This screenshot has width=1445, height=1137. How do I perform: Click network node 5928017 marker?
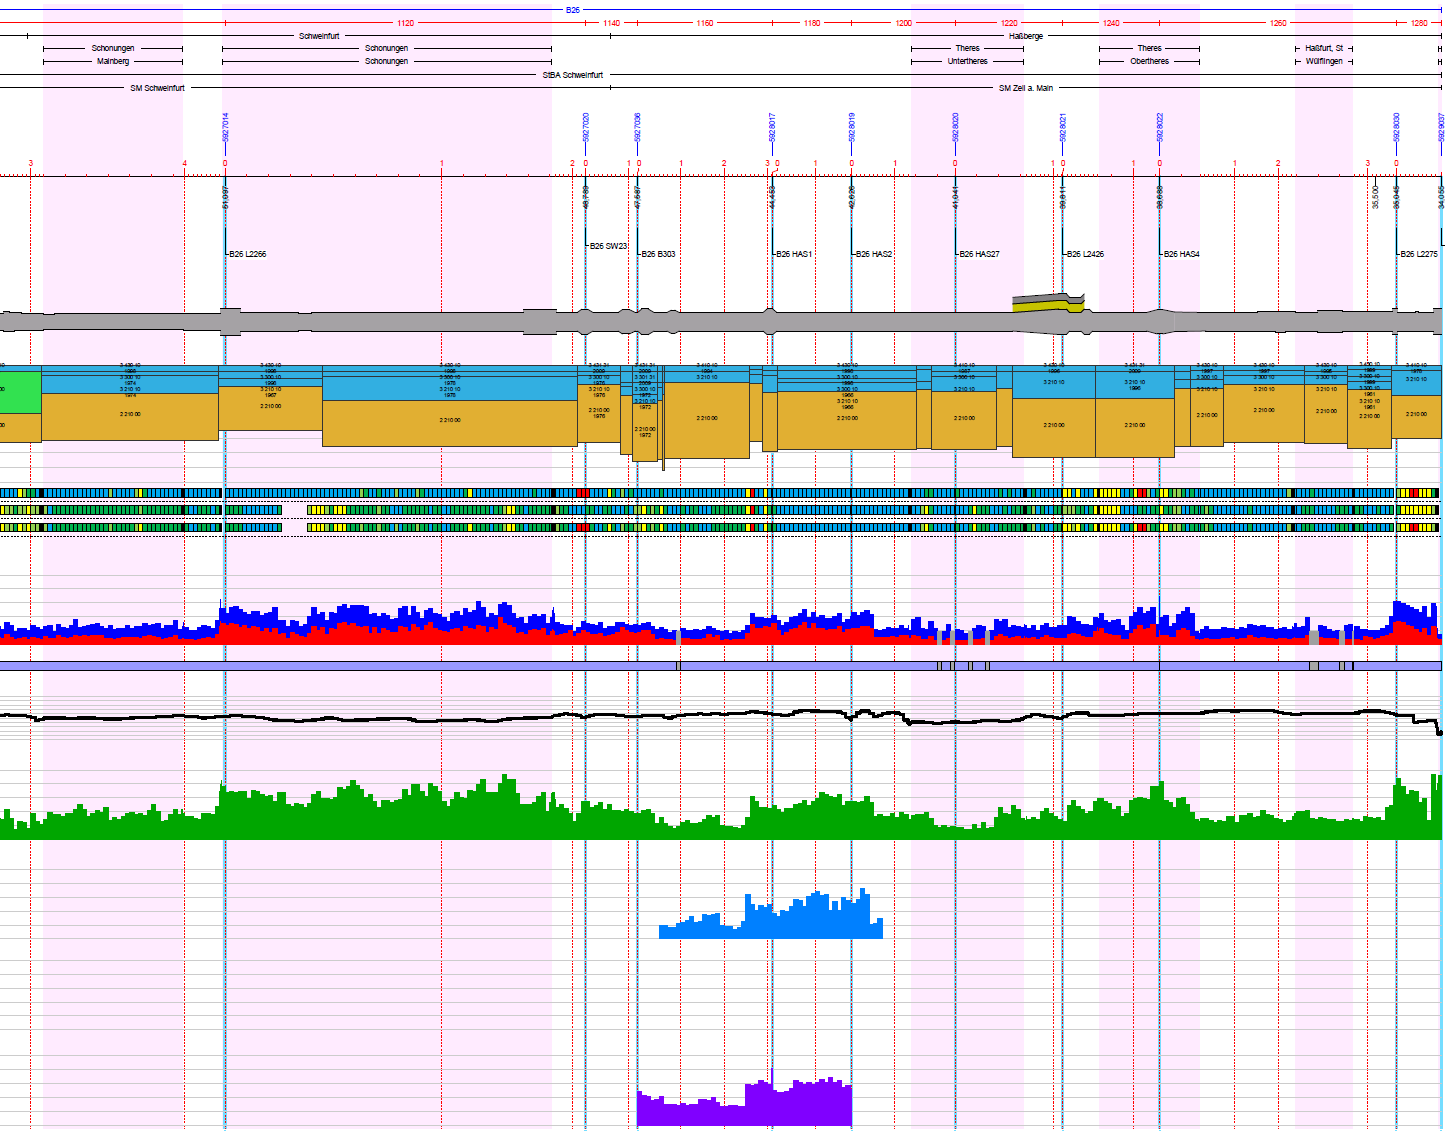point(772,128)
